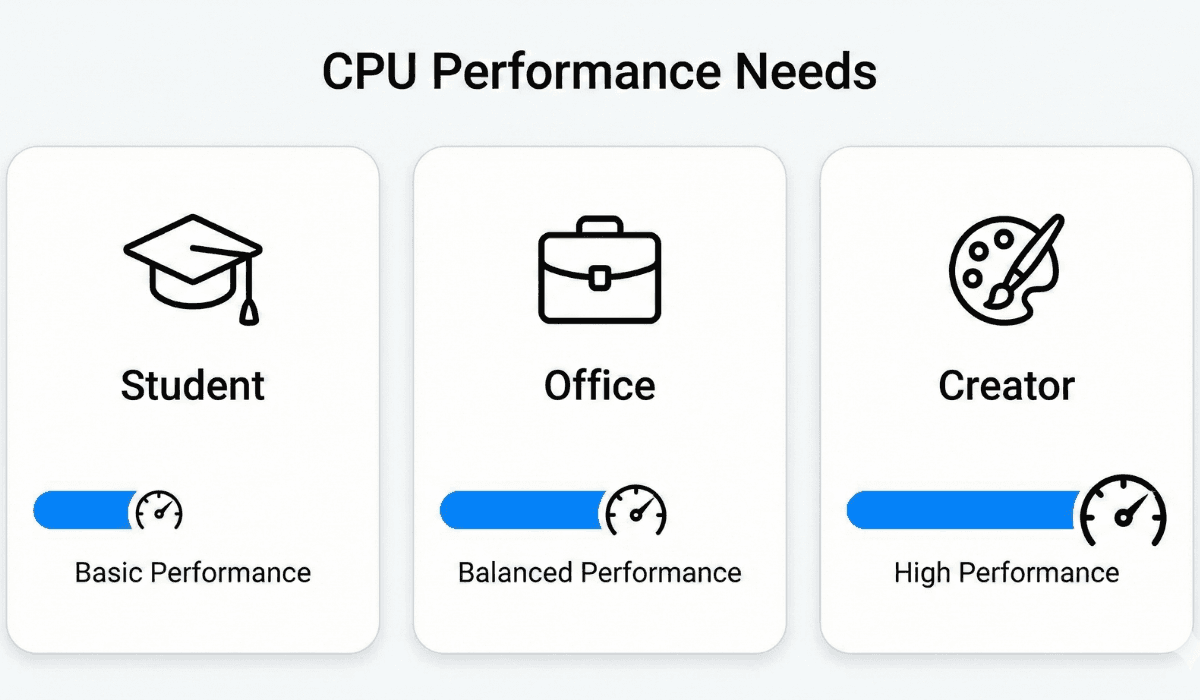Click the briefcase clasp on the Office icon
The image size is (1200, 700).
tap(599, 277)
